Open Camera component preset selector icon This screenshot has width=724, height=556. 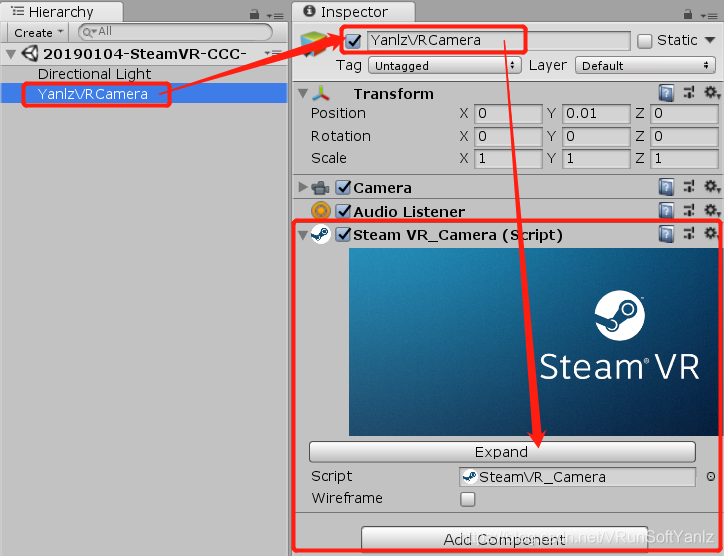coord(689,187)
